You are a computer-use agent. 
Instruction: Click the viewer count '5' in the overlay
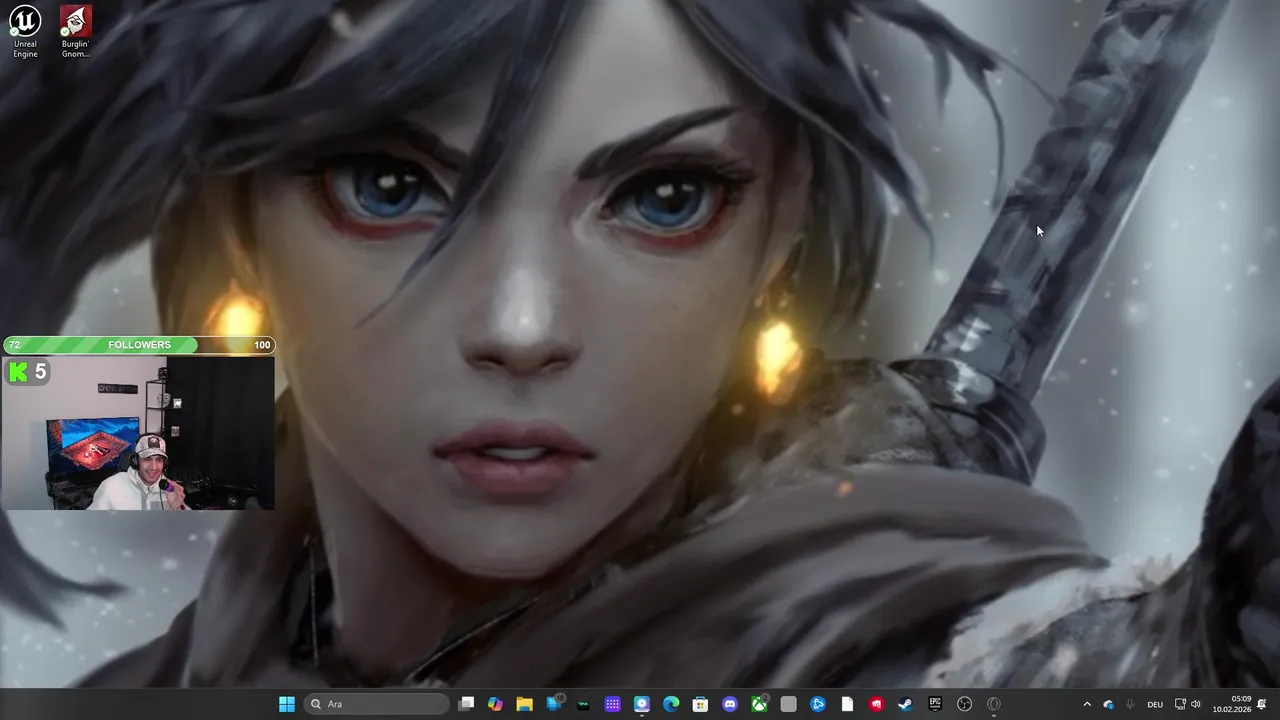pos(41,372)
